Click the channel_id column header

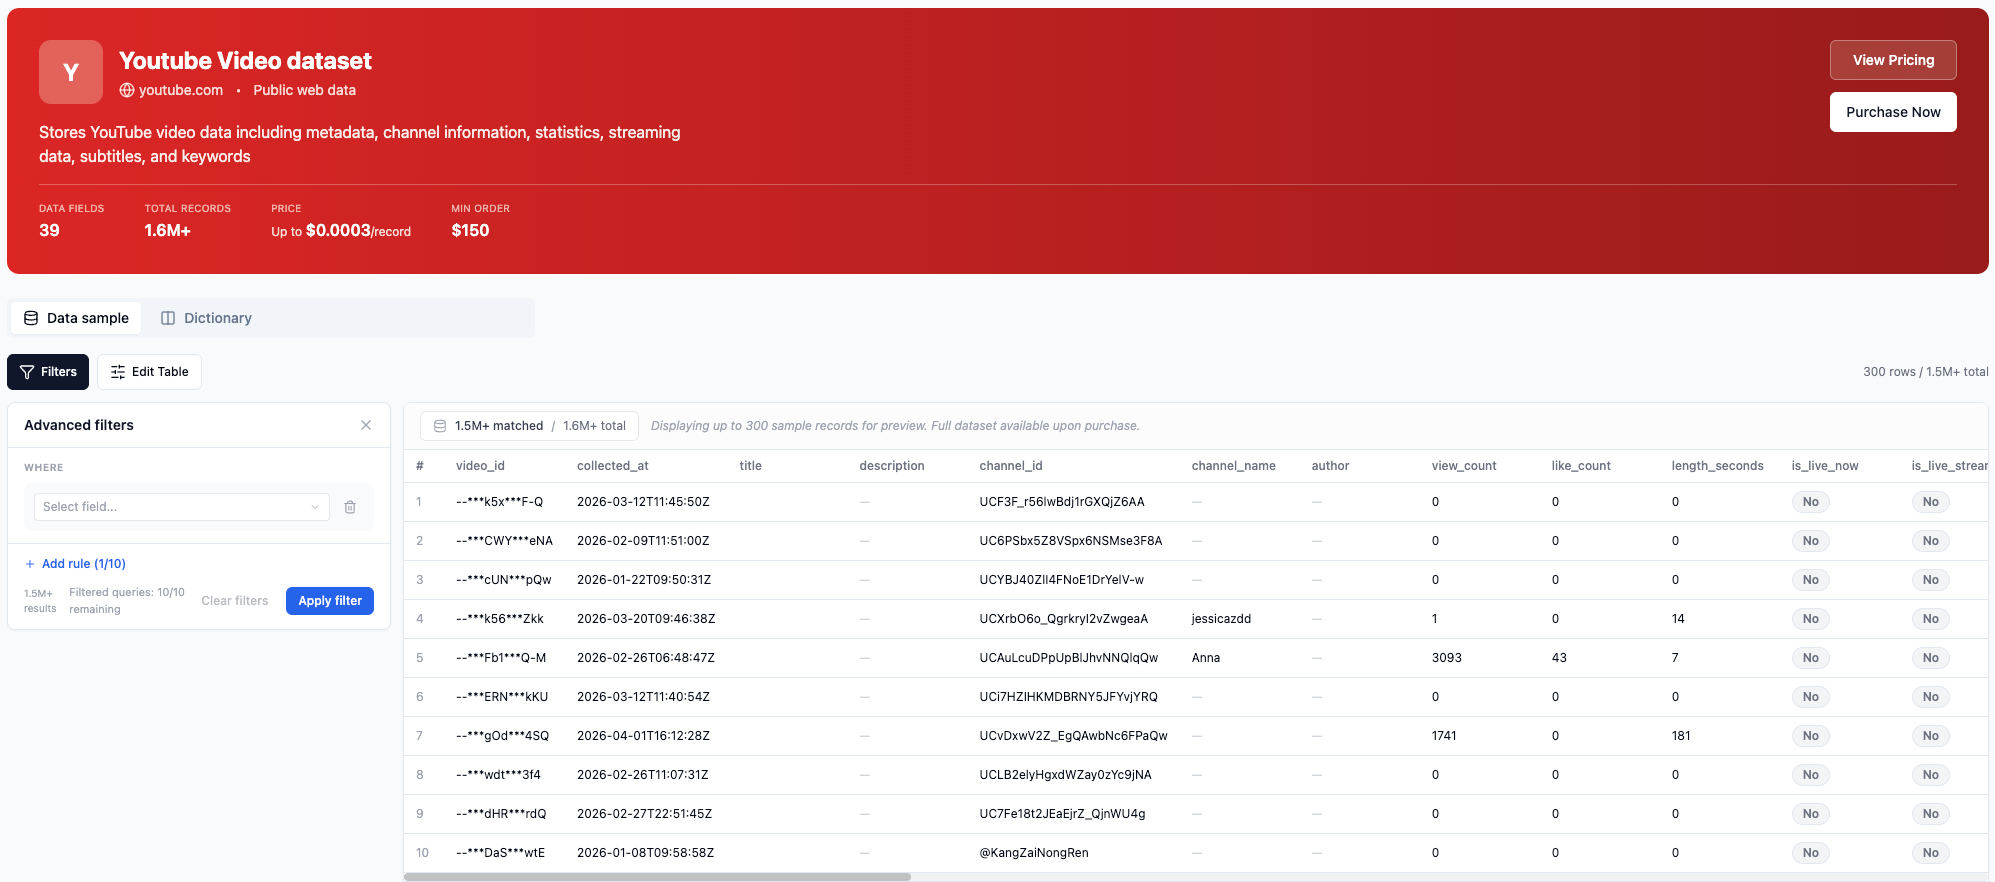(x=1011, y=466)
